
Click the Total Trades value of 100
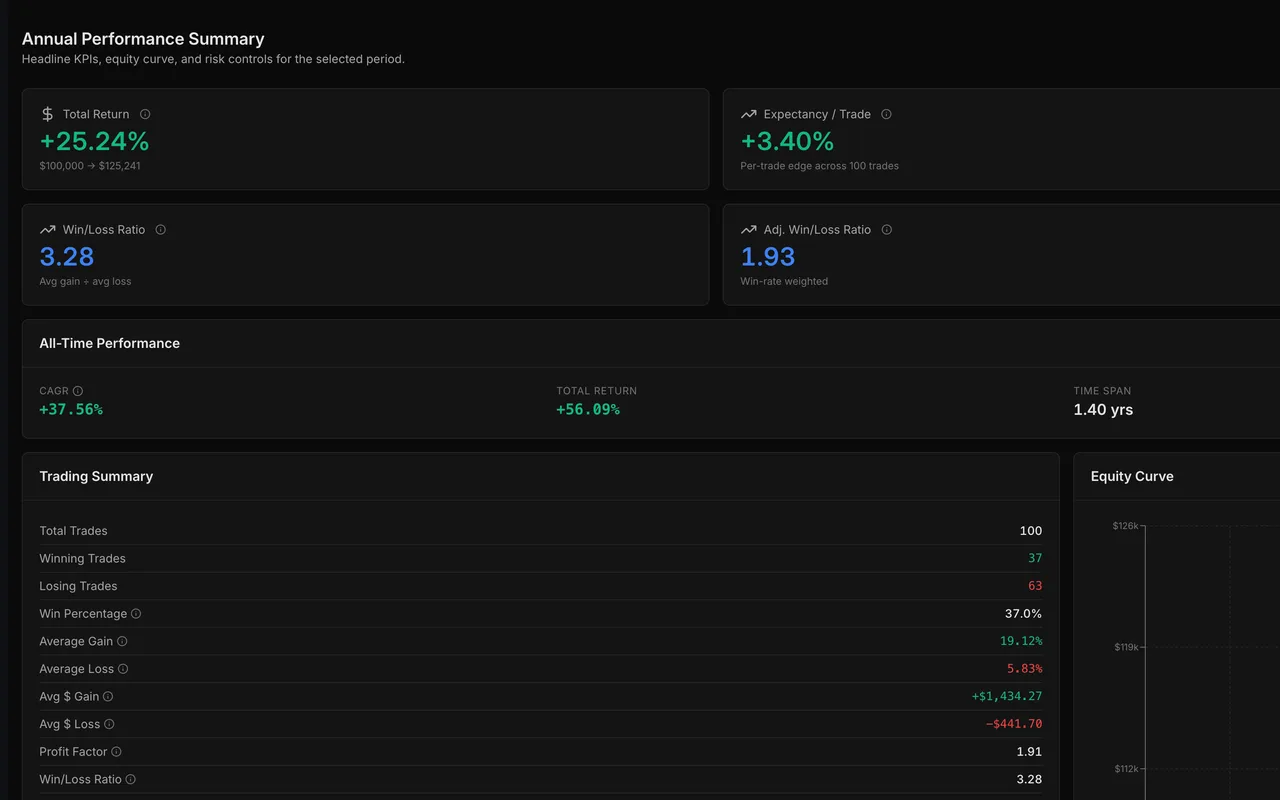[x=1031, y=531]
